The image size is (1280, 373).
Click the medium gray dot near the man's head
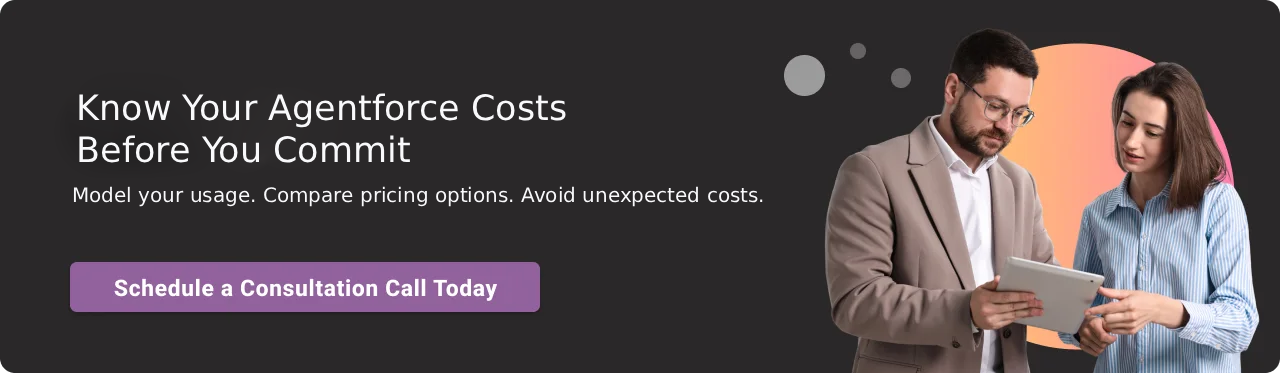pyautogui.click(x=901, y=78)
